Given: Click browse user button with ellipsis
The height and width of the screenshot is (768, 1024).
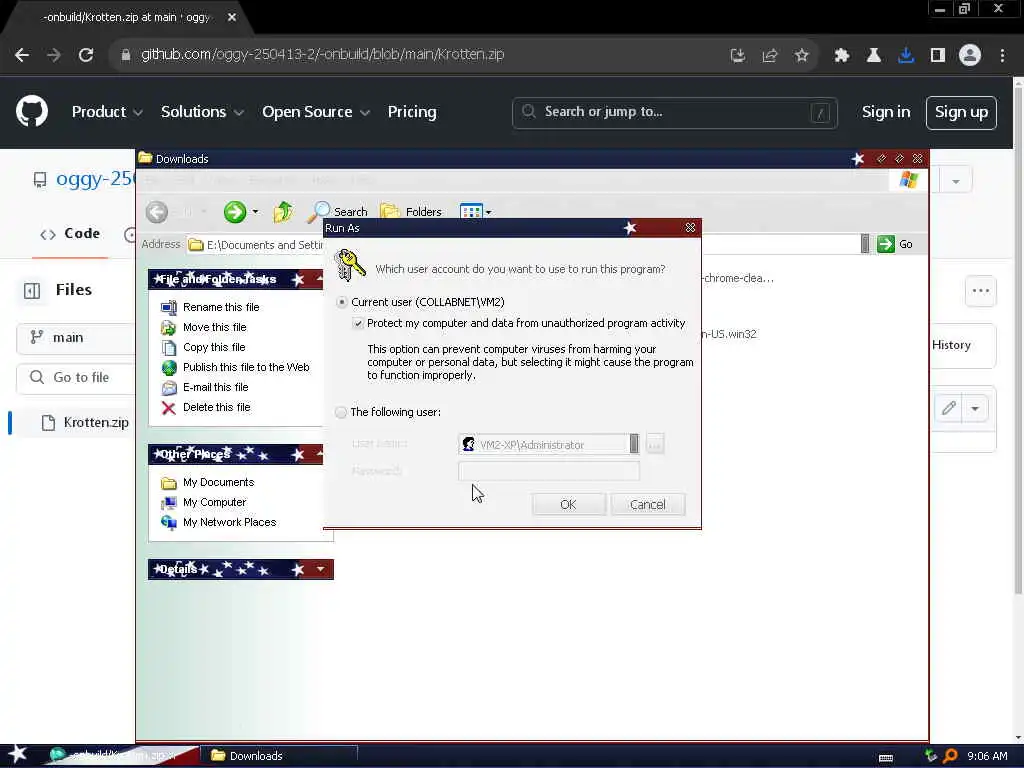Looking at the screenshot, I should click(655, 444).
